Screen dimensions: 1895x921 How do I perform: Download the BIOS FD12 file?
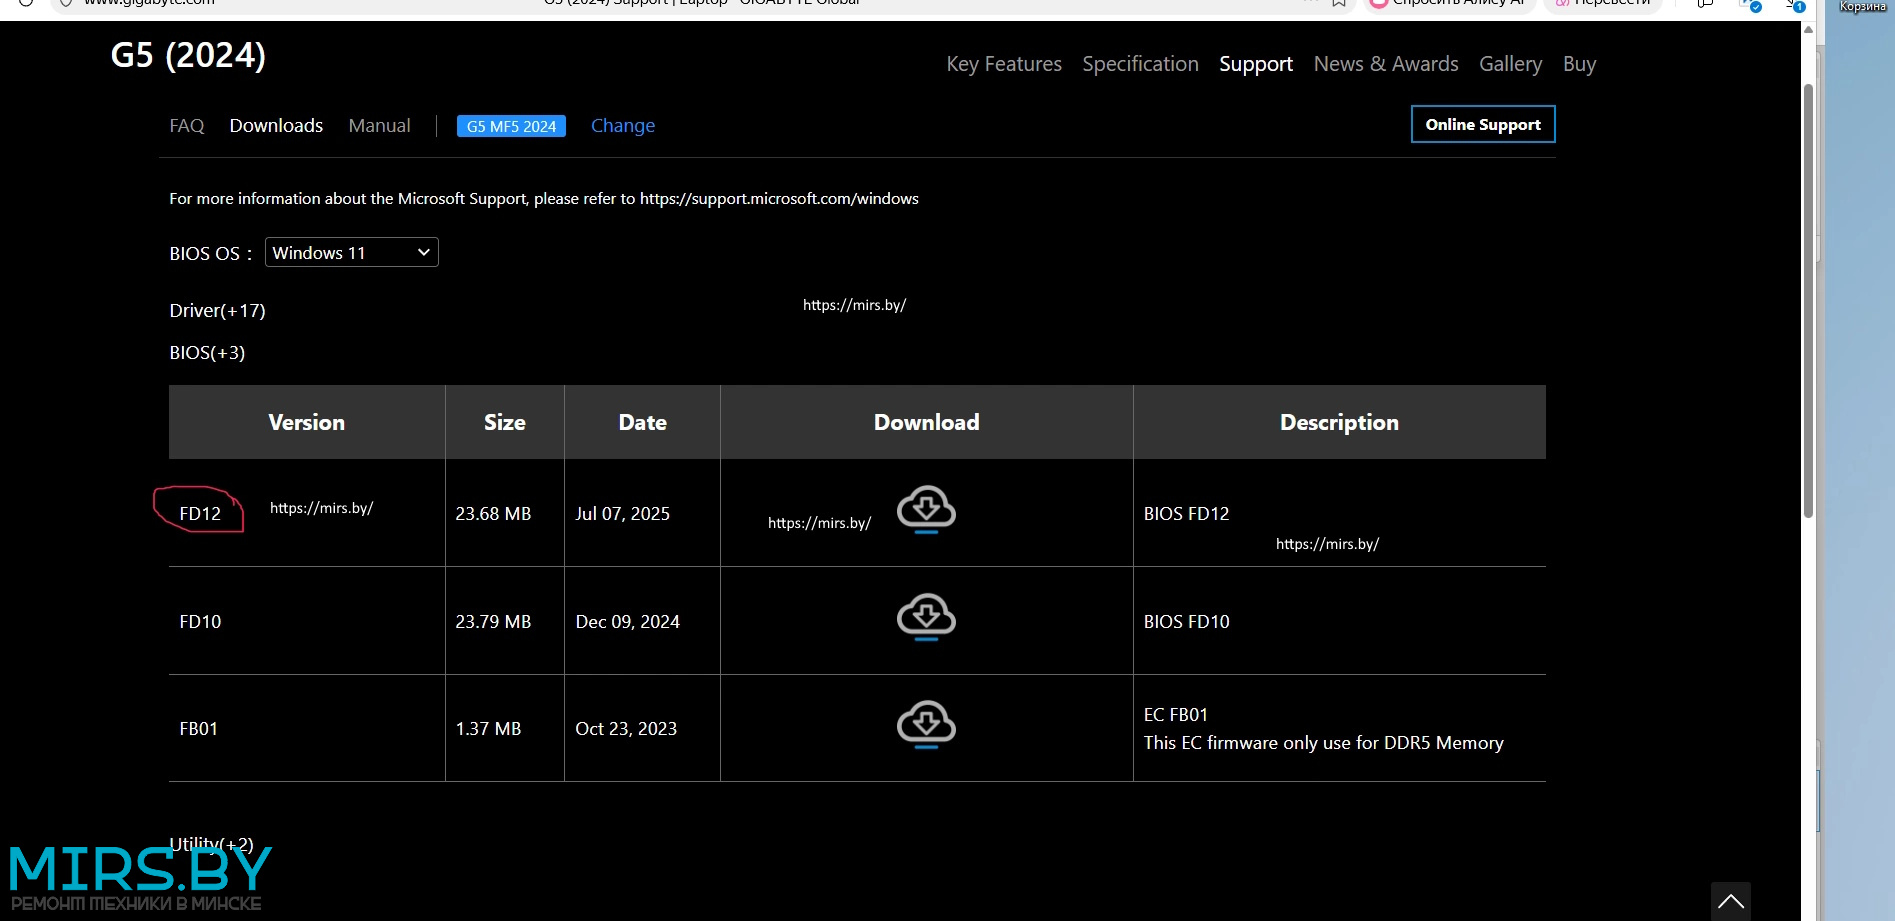926,510
